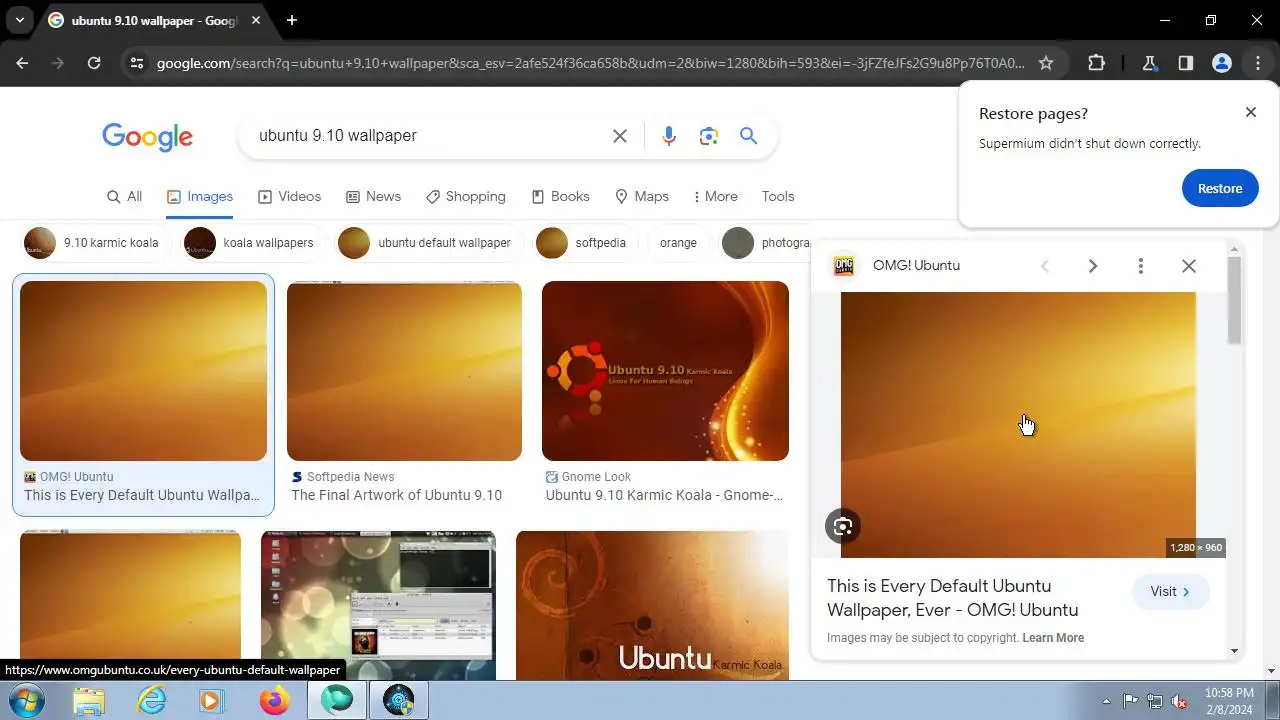Filter by ubuntu default wallpaper chip
1280x720 pixels.
pyautogui.click(x=429, y=243)
